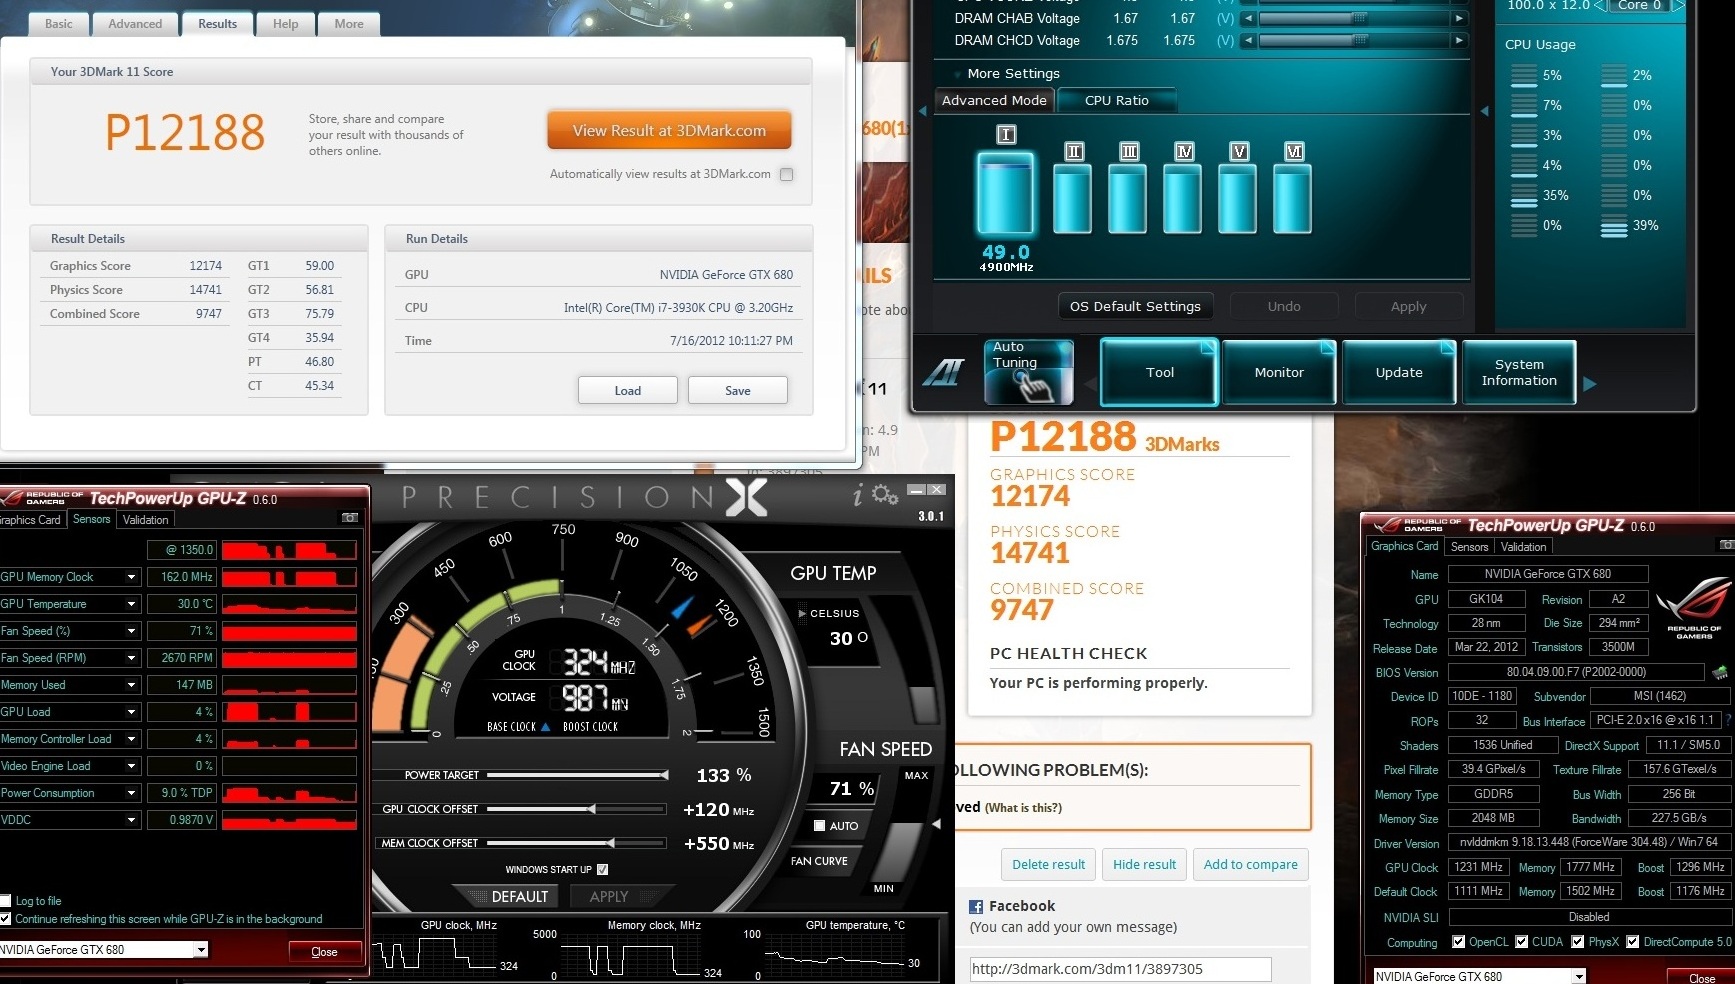
Task: Select CPU core I ratio bar
Action: click(1006, 194)
